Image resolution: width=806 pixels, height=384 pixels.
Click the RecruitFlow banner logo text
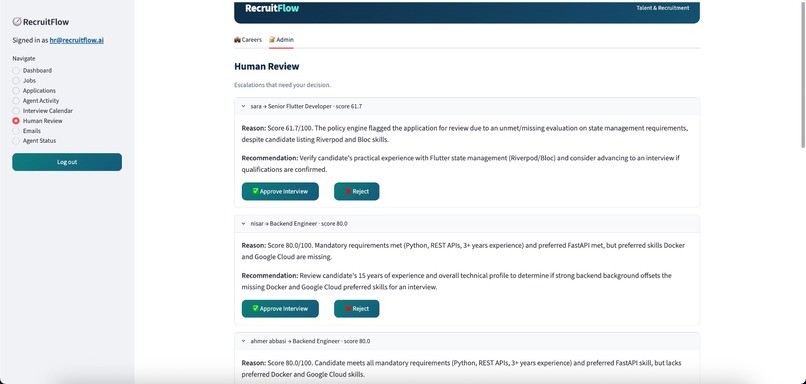click(x=272, y=8)
